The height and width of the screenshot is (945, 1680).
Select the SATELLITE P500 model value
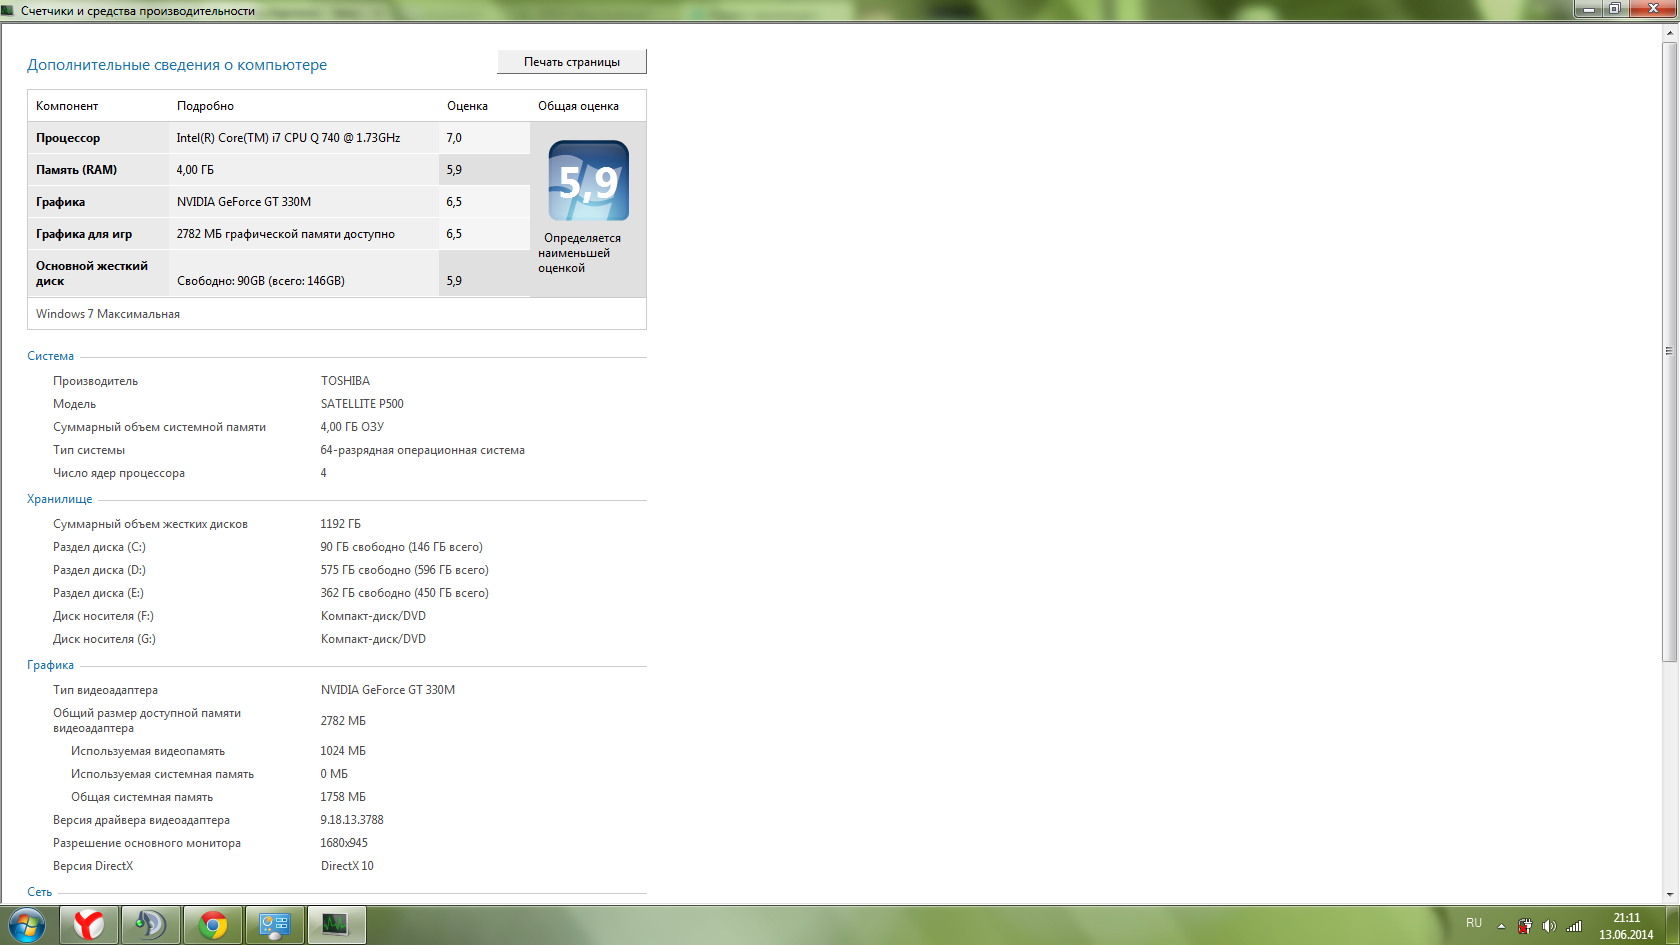362,404
